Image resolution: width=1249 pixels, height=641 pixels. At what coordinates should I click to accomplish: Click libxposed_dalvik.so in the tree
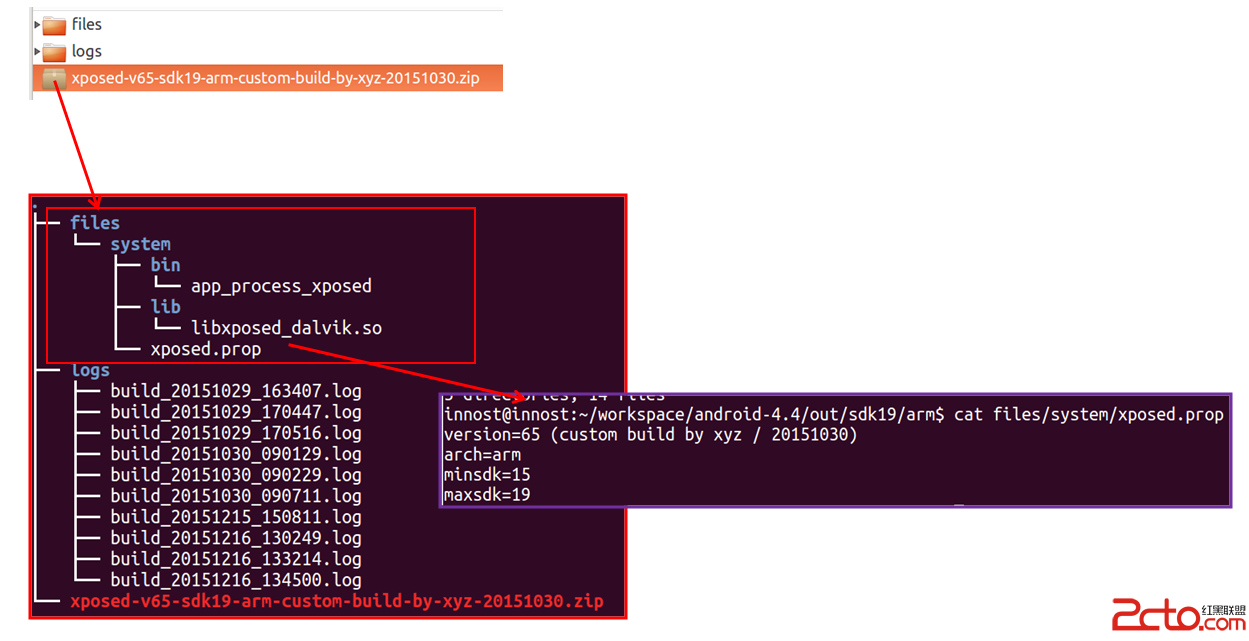click(x=286, y=328)
